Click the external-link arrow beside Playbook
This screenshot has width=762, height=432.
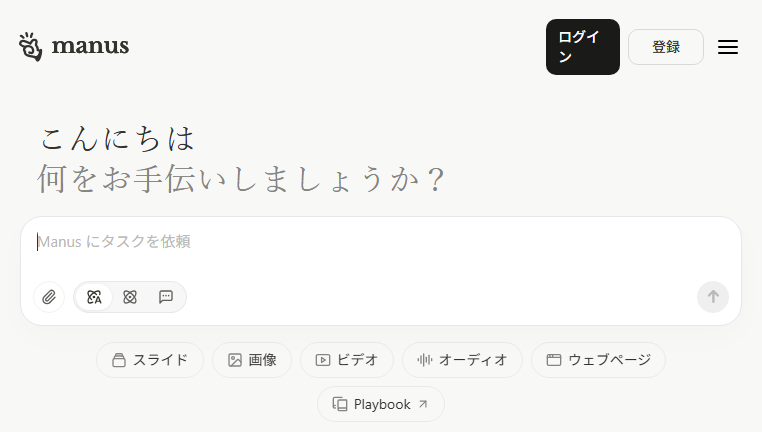[423, 404]
